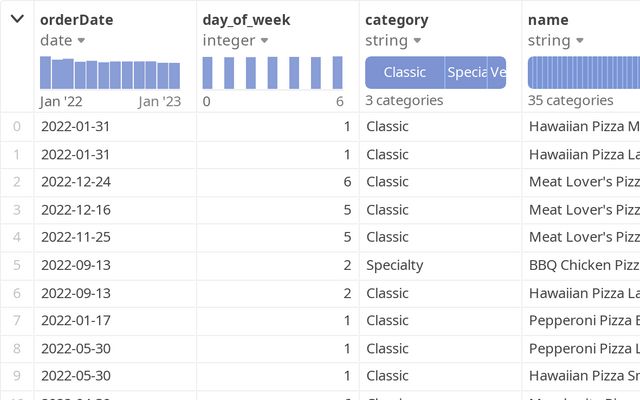Open the name column string type dropdown
The width and height of the screenshot is (640, 400).
(x=579, y=41)
